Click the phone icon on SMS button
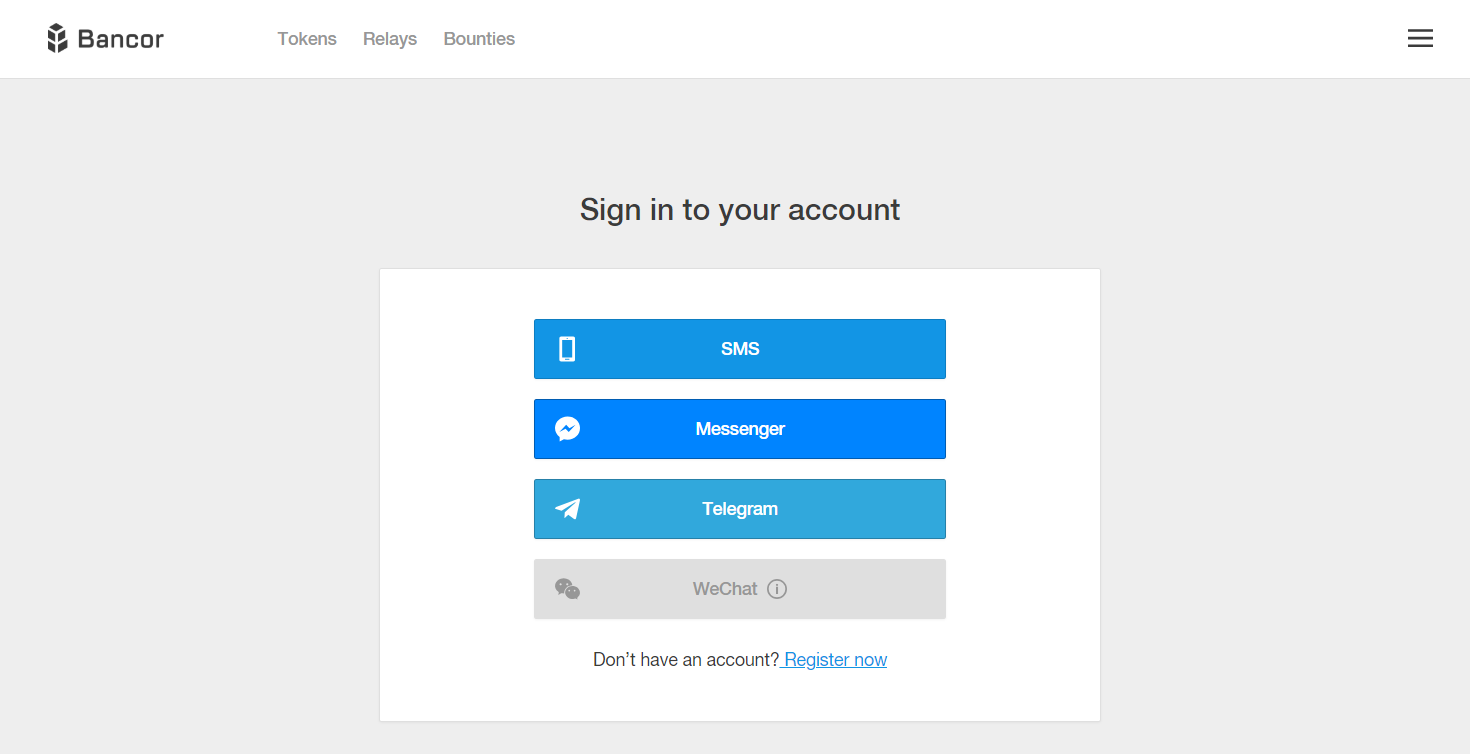 pyautogui.click(x=567, y=349)
